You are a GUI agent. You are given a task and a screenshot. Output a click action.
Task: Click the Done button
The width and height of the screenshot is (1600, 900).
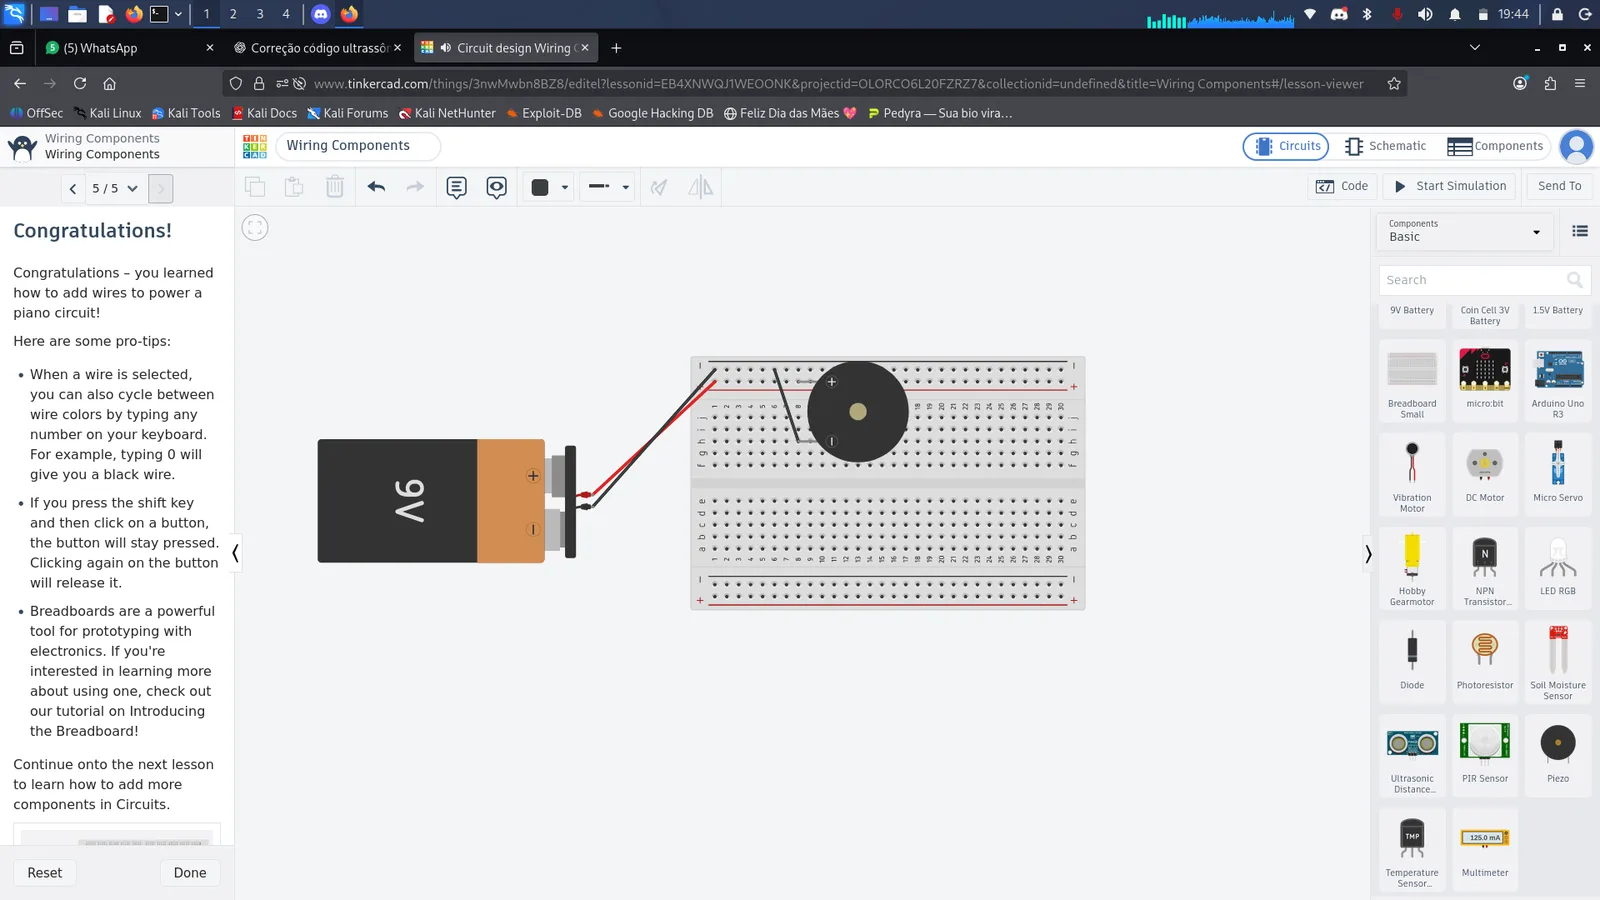[190, 873]
